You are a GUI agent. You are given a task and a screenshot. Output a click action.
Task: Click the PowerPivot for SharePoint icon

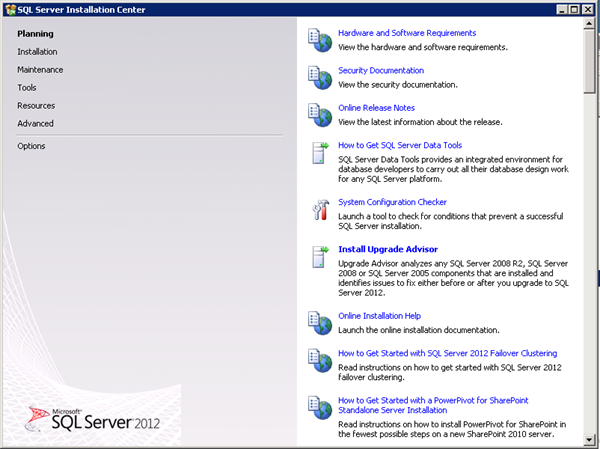click(319, 409)
